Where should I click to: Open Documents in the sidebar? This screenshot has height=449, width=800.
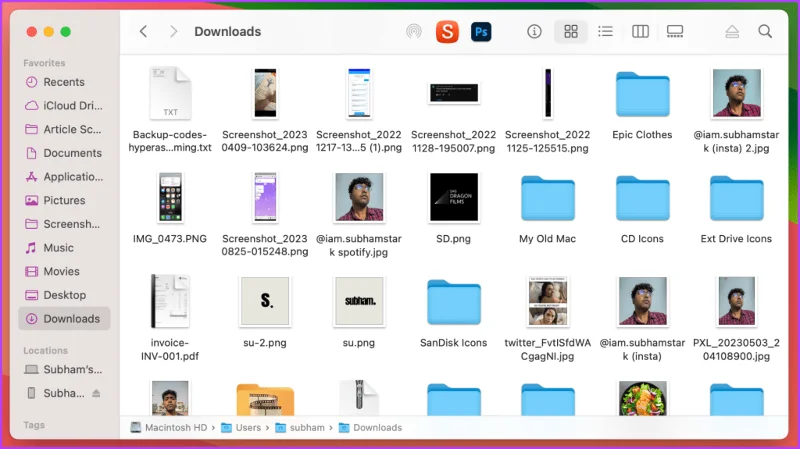coord(64,153)
